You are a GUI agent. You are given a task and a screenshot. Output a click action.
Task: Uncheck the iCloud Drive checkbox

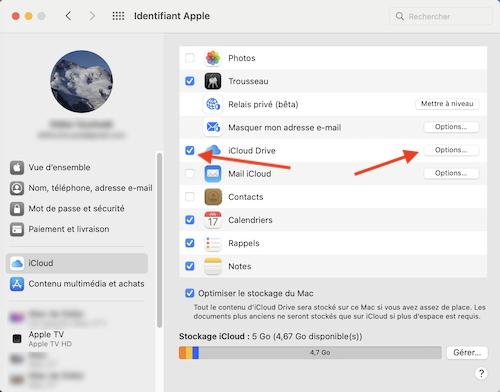(x=190, y=150)
